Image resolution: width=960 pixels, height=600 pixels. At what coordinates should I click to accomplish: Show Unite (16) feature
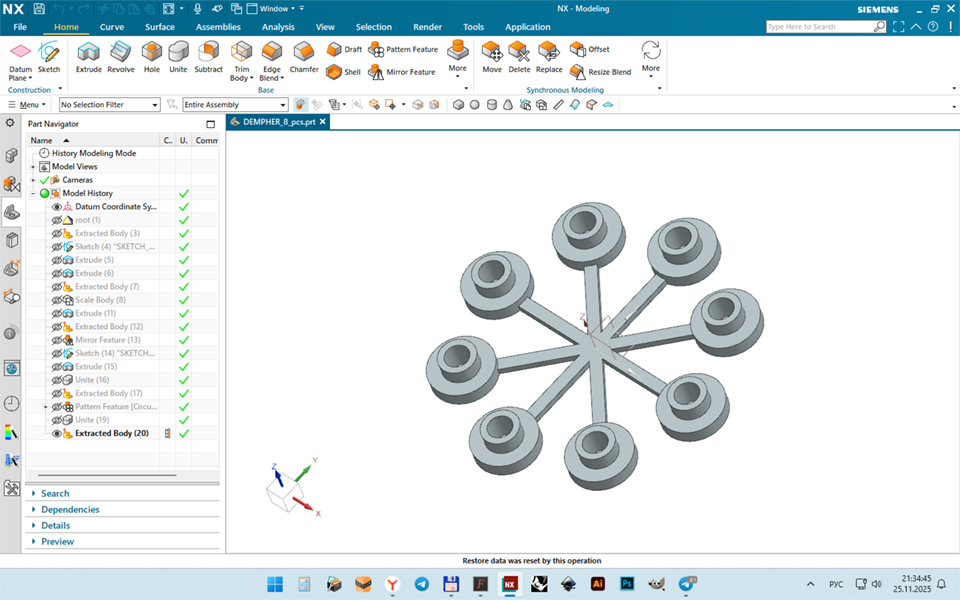[57, 380]
